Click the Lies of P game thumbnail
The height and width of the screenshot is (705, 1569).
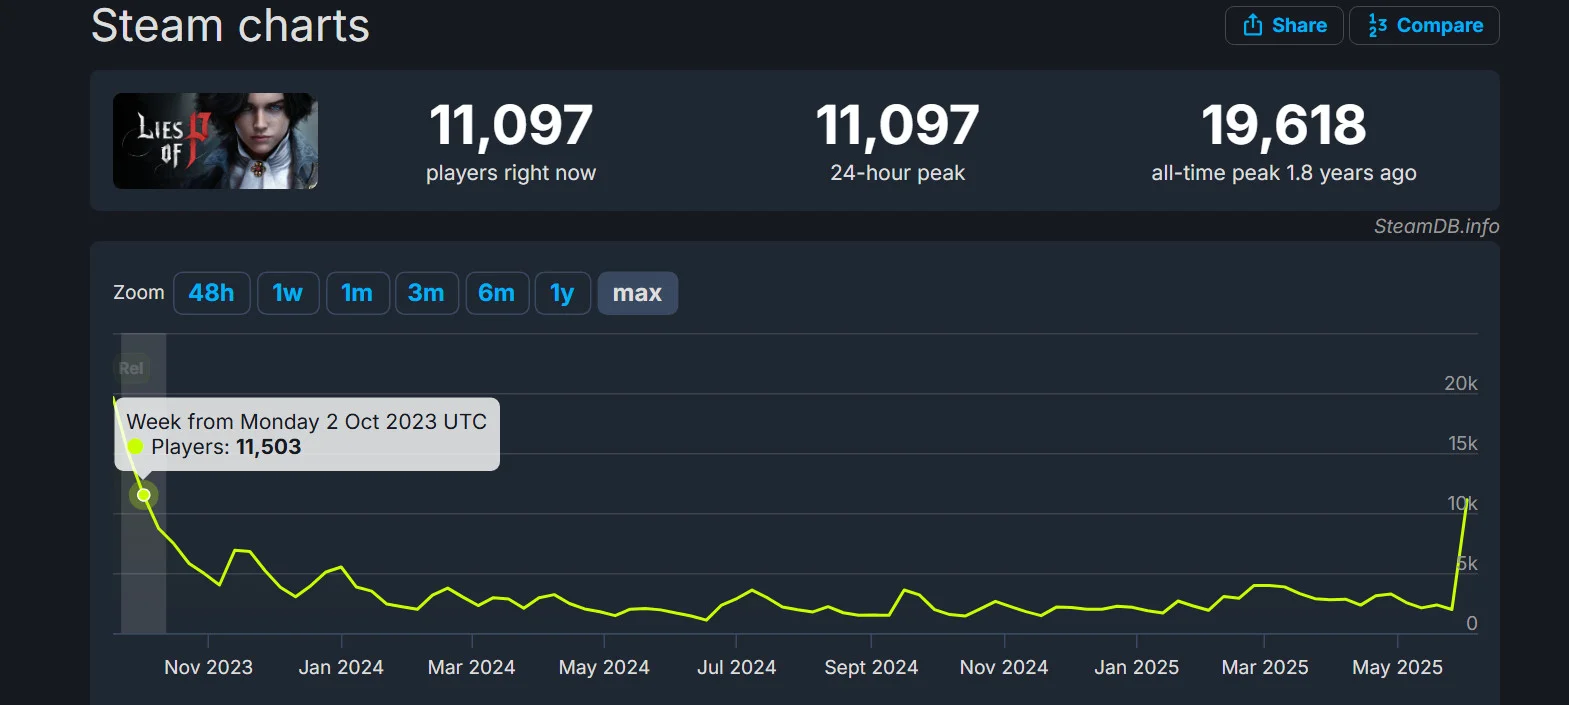[x=215, y=141]
